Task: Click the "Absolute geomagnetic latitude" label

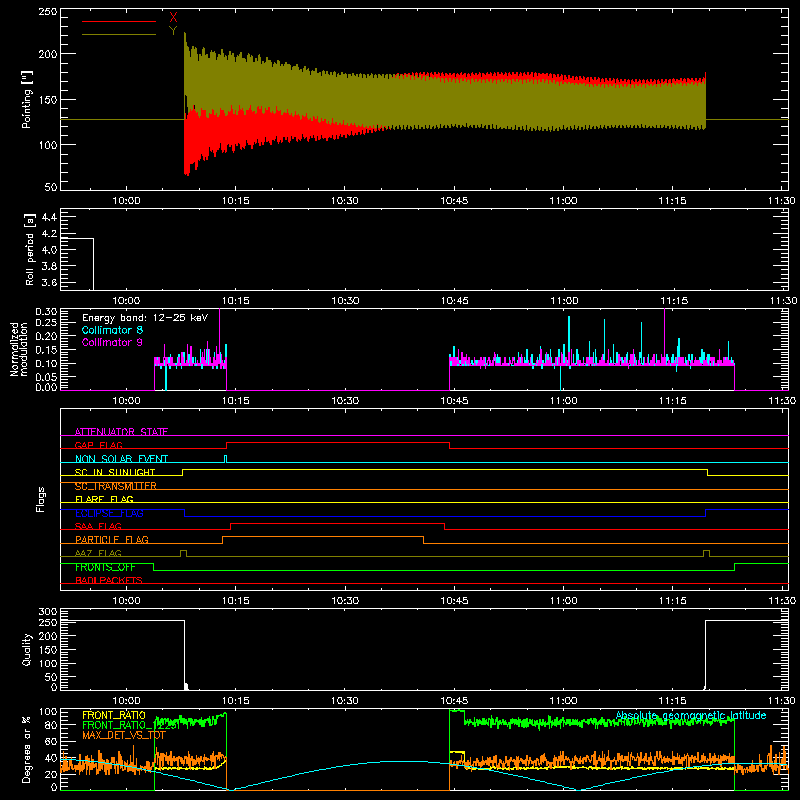Action: (x=691, y=715)
